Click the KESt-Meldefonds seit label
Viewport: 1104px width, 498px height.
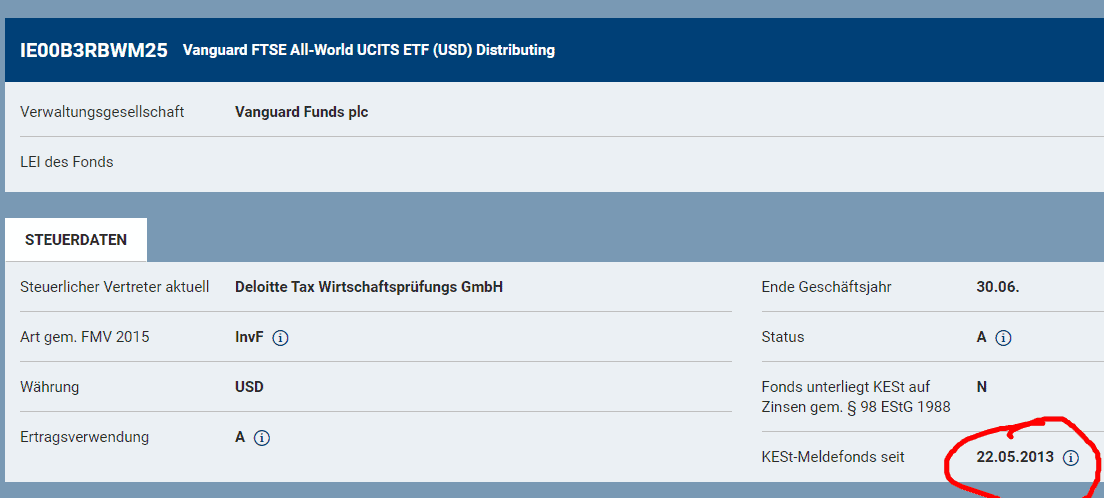pos(833,458)
